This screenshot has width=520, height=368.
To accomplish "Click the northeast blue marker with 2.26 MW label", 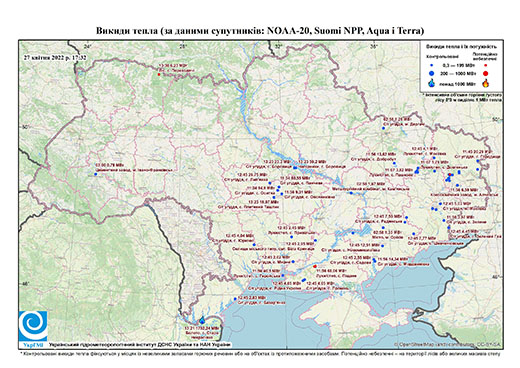I will pyautogui.click(x=383, y=128).
